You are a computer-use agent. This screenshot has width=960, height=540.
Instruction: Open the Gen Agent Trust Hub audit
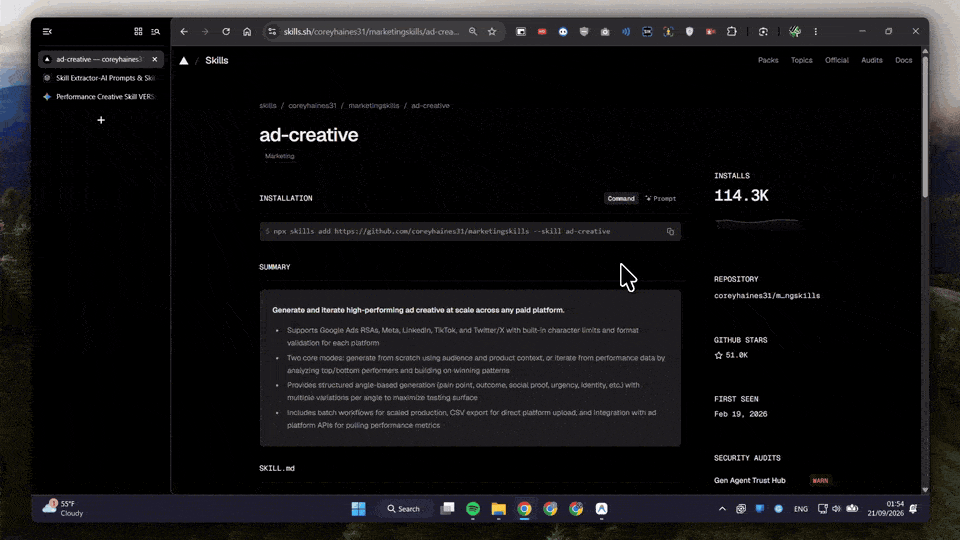[749, 481]
